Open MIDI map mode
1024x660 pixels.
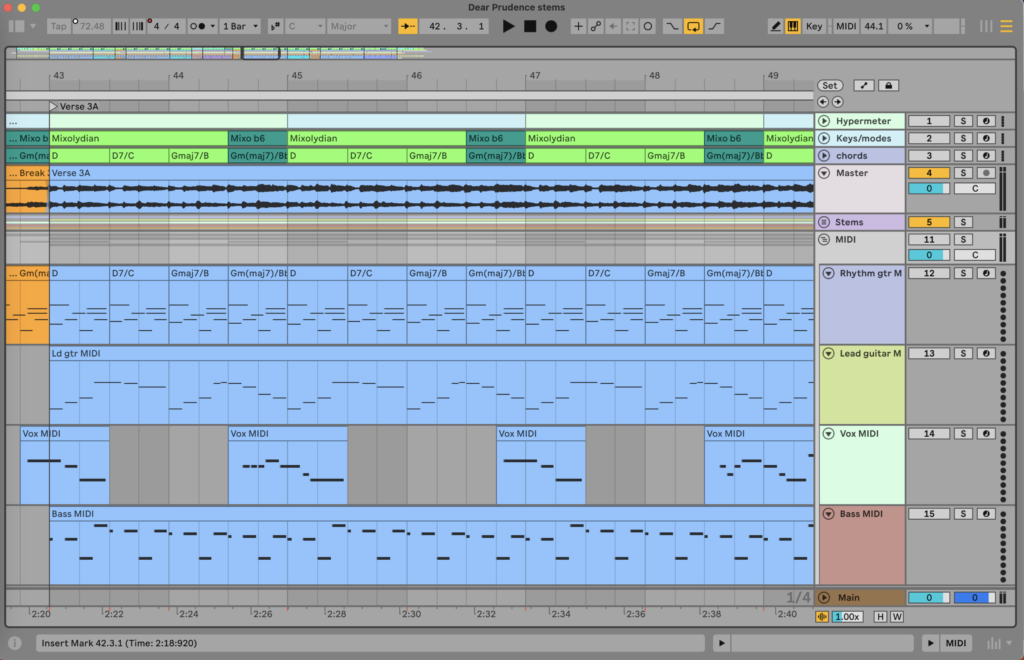click(846, 26)
